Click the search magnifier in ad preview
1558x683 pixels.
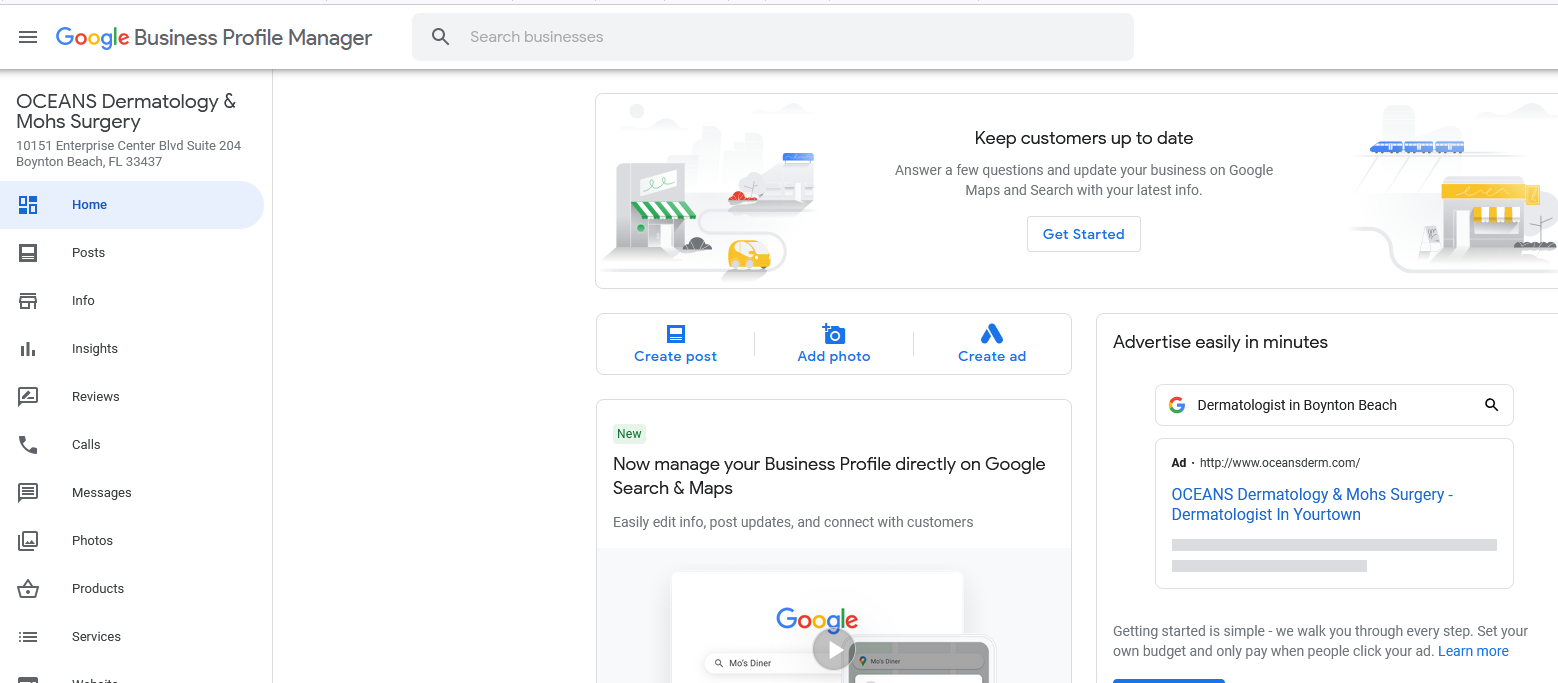pyautogui.click(x=1491, y=405)
